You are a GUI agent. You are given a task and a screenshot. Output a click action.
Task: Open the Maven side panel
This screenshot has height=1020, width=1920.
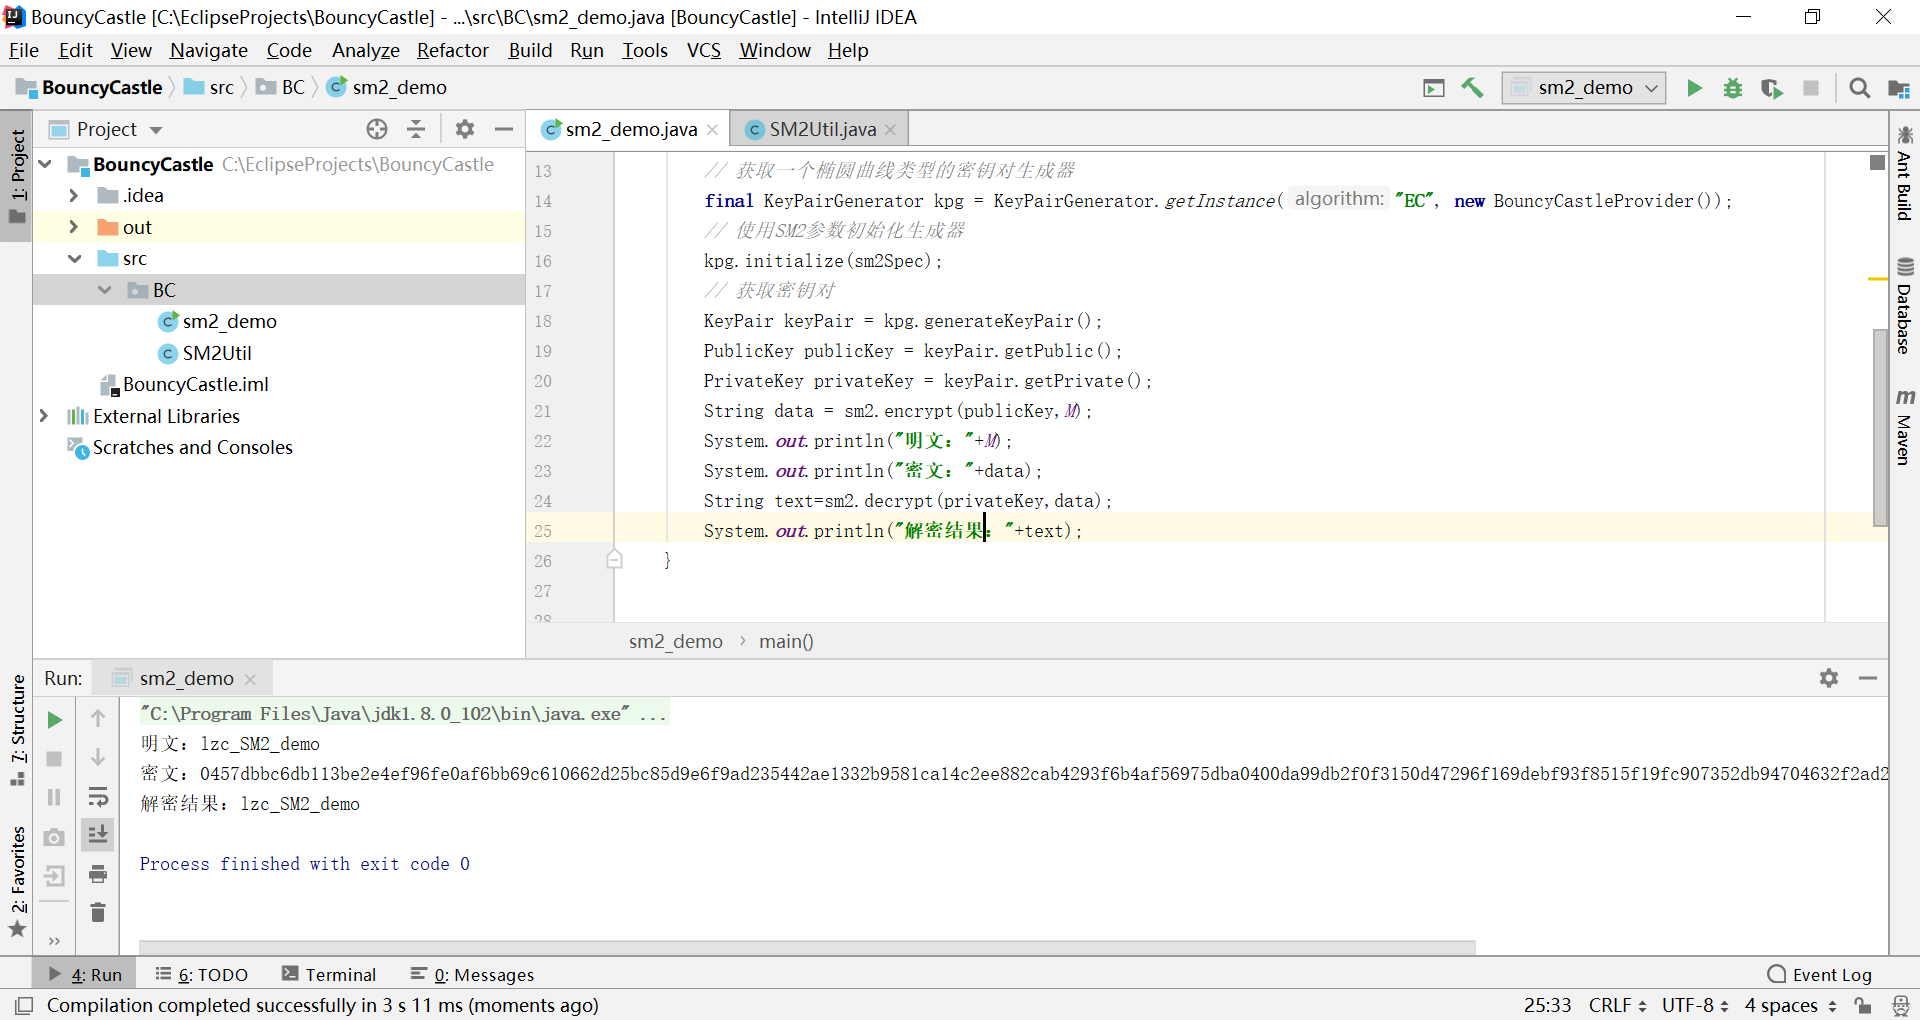[1904, 427]
